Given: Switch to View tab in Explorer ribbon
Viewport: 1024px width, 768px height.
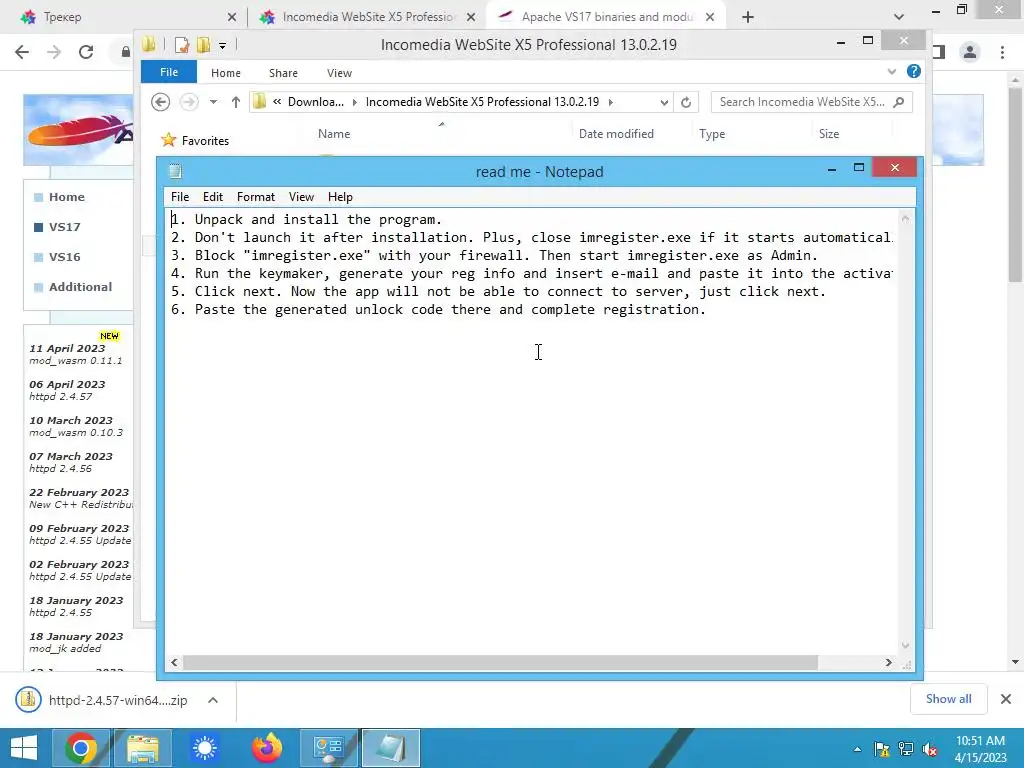Looking at the screenshot, I should (339, 73).
